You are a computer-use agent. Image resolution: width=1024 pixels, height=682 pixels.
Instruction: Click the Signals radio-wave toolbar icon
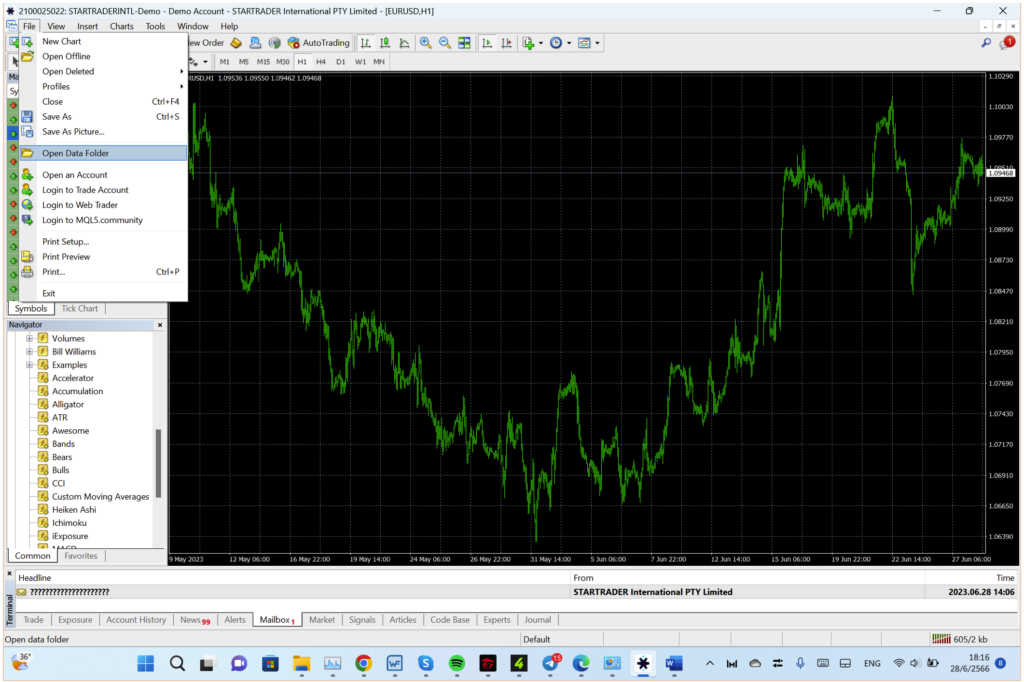[275, 43]
